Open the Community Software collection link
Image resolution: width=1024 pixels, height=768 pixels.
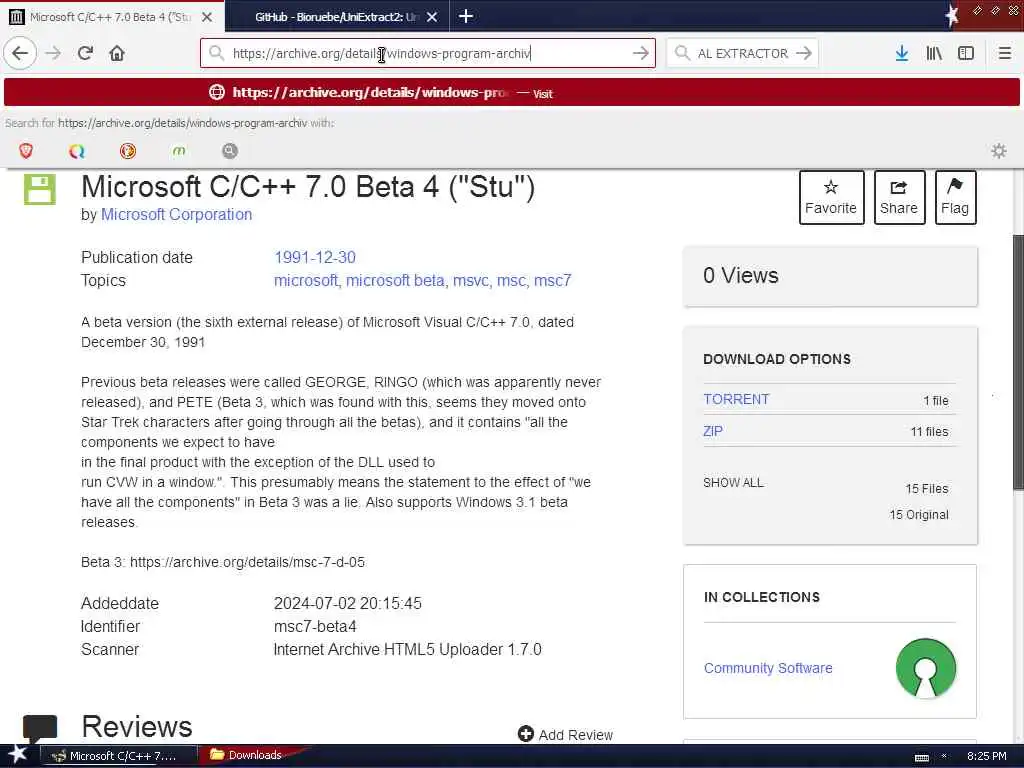768,668
